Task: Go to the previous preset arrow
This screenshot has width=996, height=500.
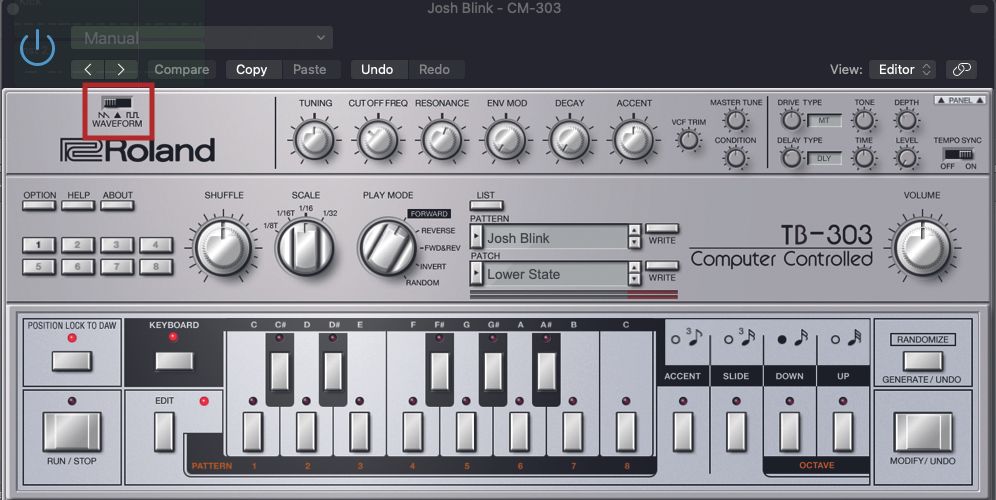Action: coord(89,69)
